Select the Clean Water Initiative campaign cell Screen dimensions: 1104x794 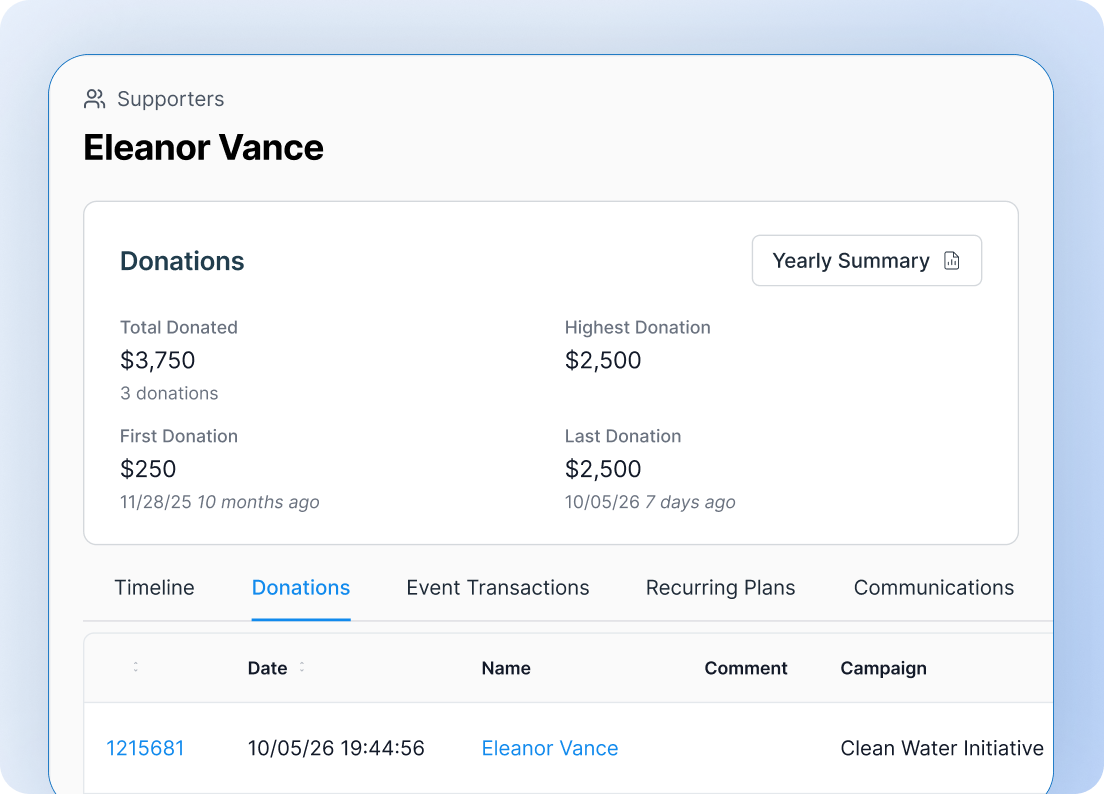click(x=942, y=748)
